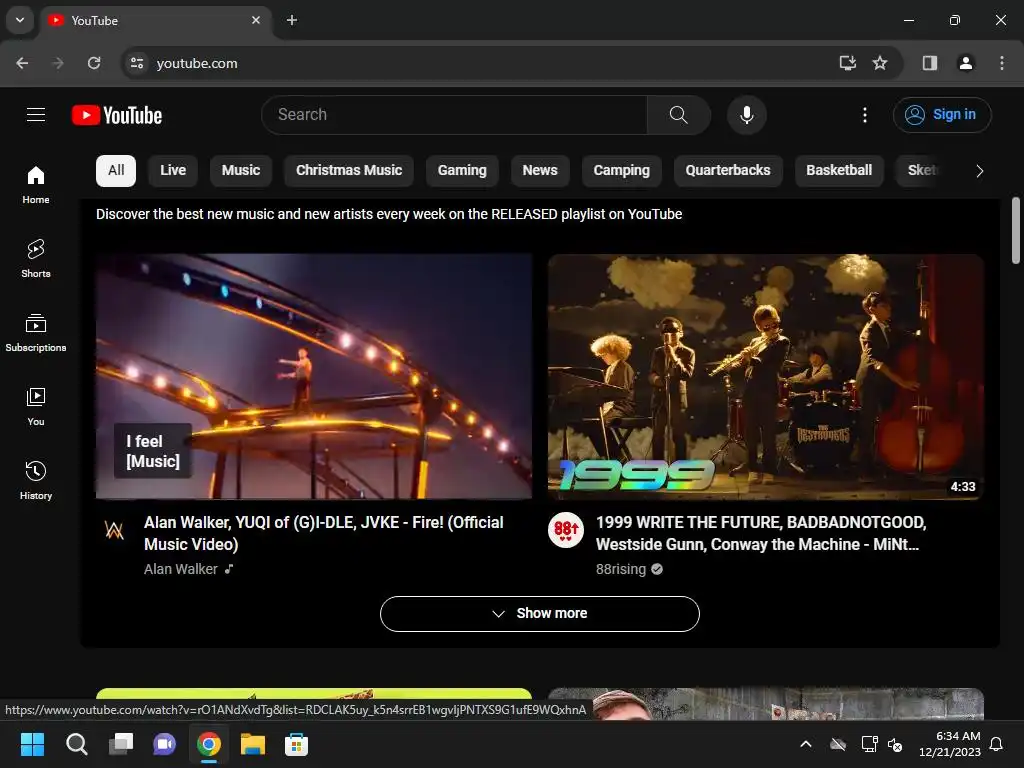The image size is (1024, 768).
Task: Open the Windows Start menu
Action: pos(32,744)
